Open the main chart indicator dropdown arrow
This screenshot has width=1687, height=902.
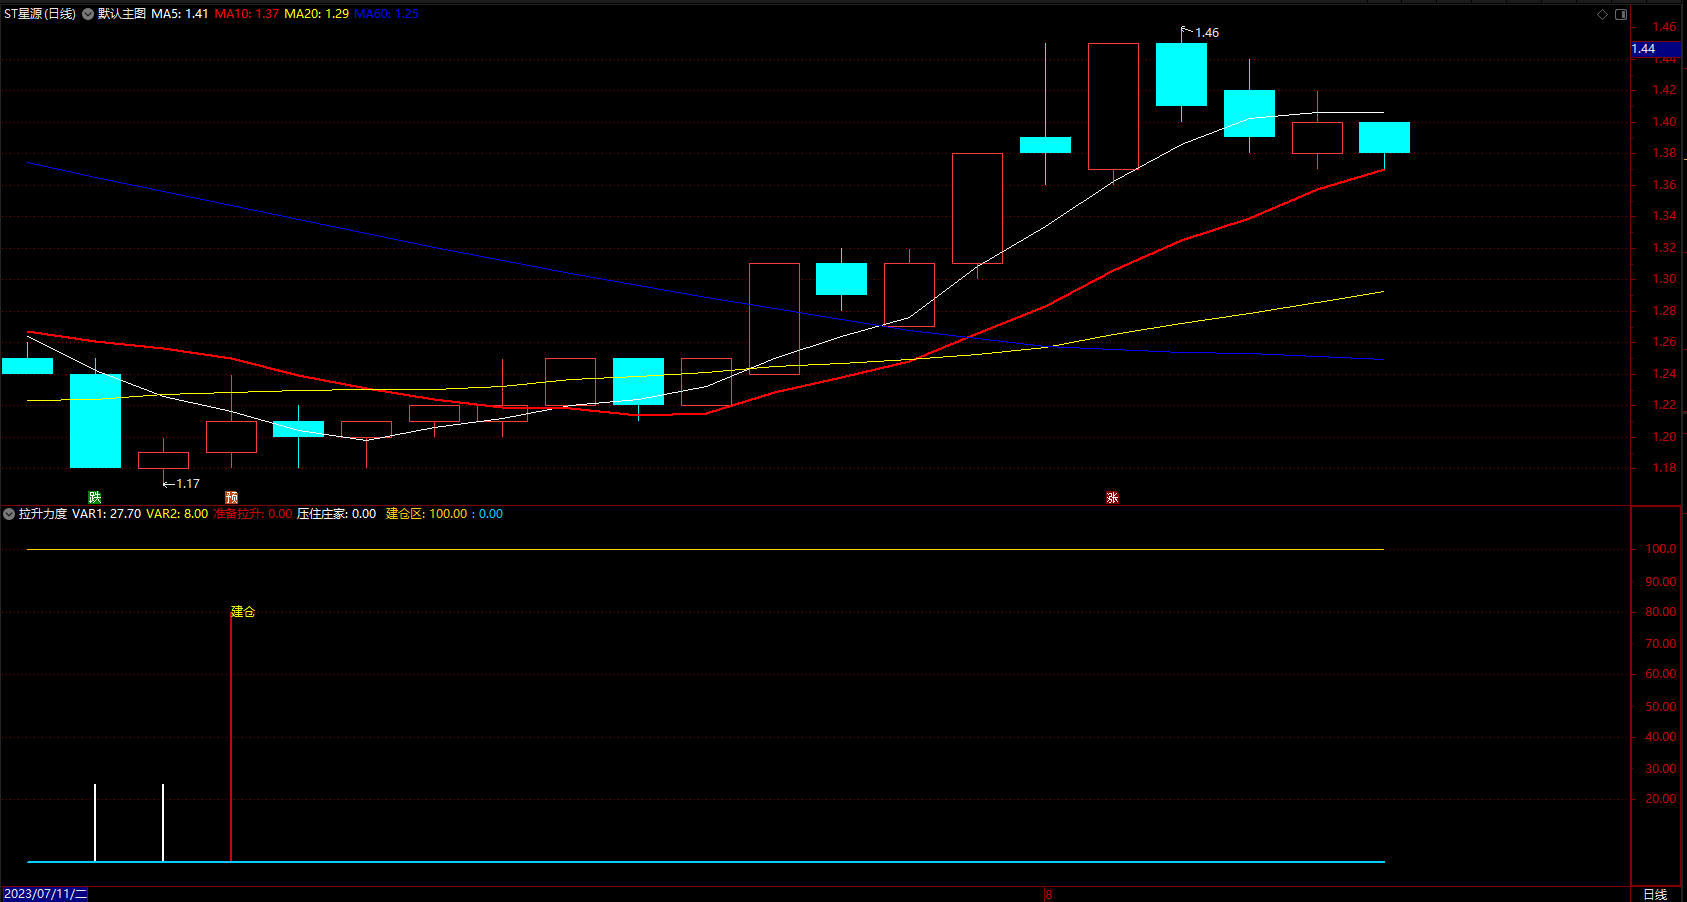[88, 14]
